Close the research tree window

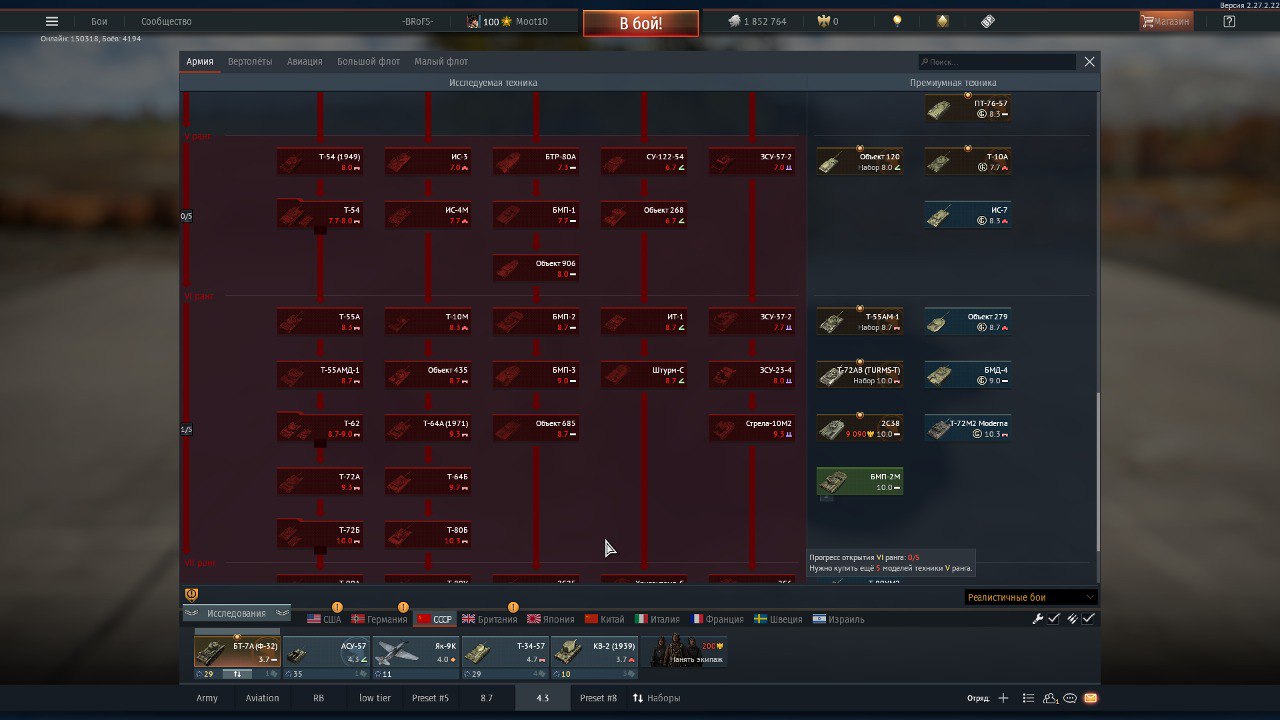tap(1090, 61)
